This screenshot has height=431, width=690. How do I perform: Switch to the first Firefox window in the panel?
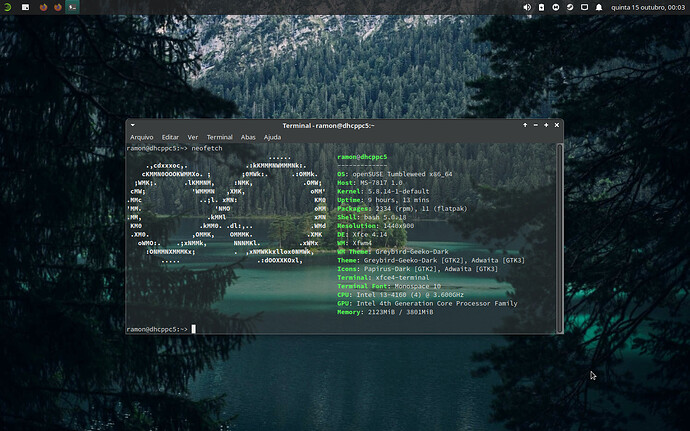[x=43, y=7]
